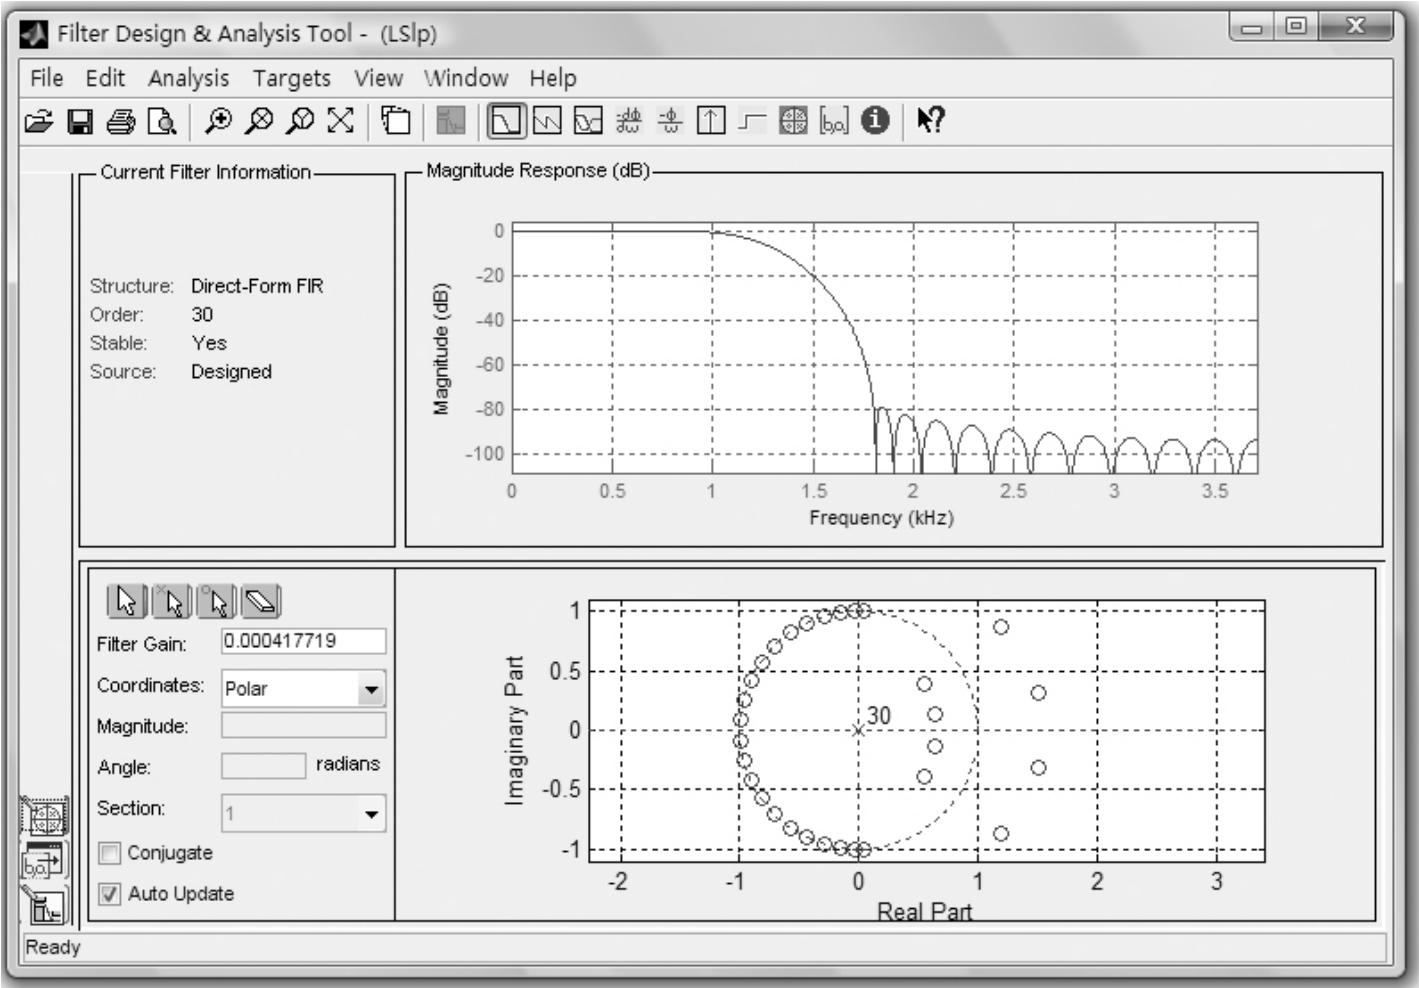Image resolution: width=1419 pixels, height=988 pixels.
Task: Click the Filter Gain input field
Action: [303, 641]
